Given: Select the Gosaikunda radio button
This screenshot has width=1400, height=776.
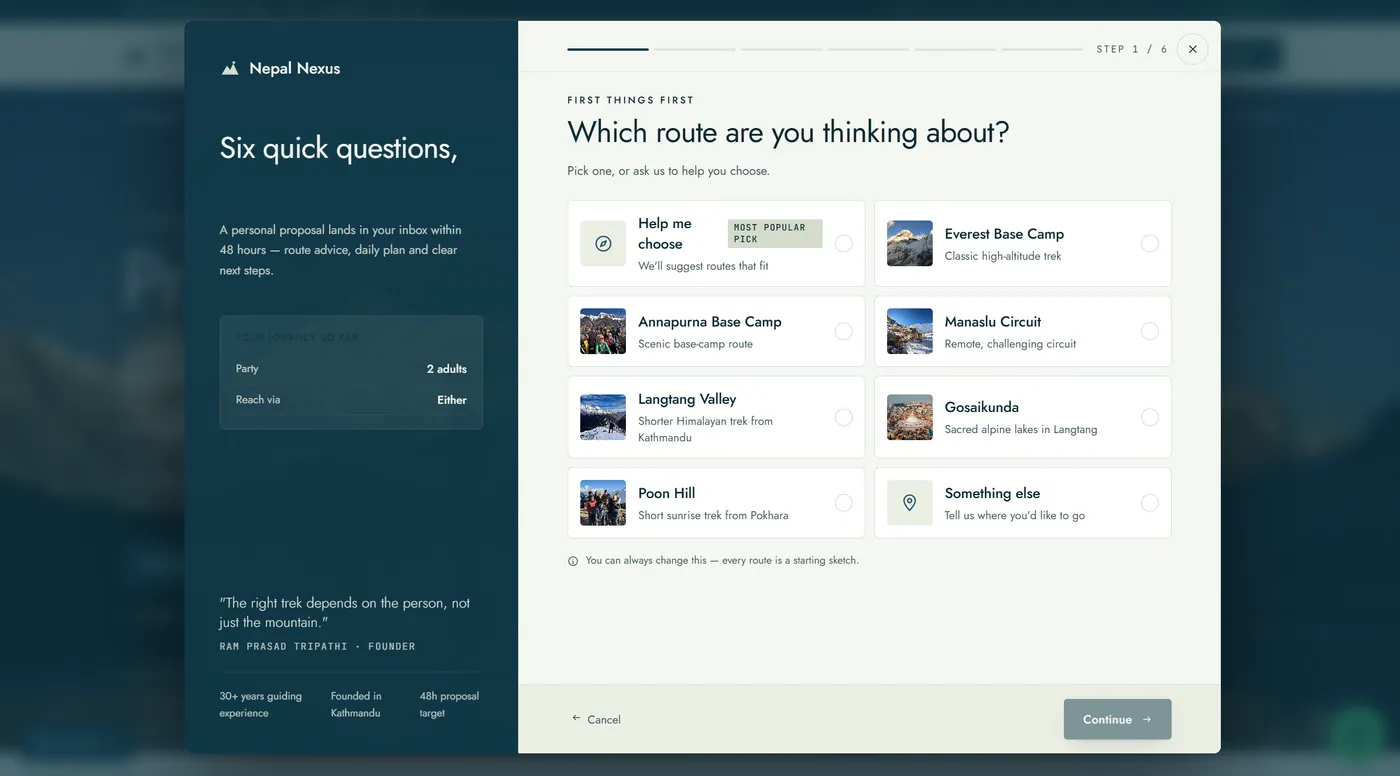Looking at the screenshot, I should (1150, 417).
